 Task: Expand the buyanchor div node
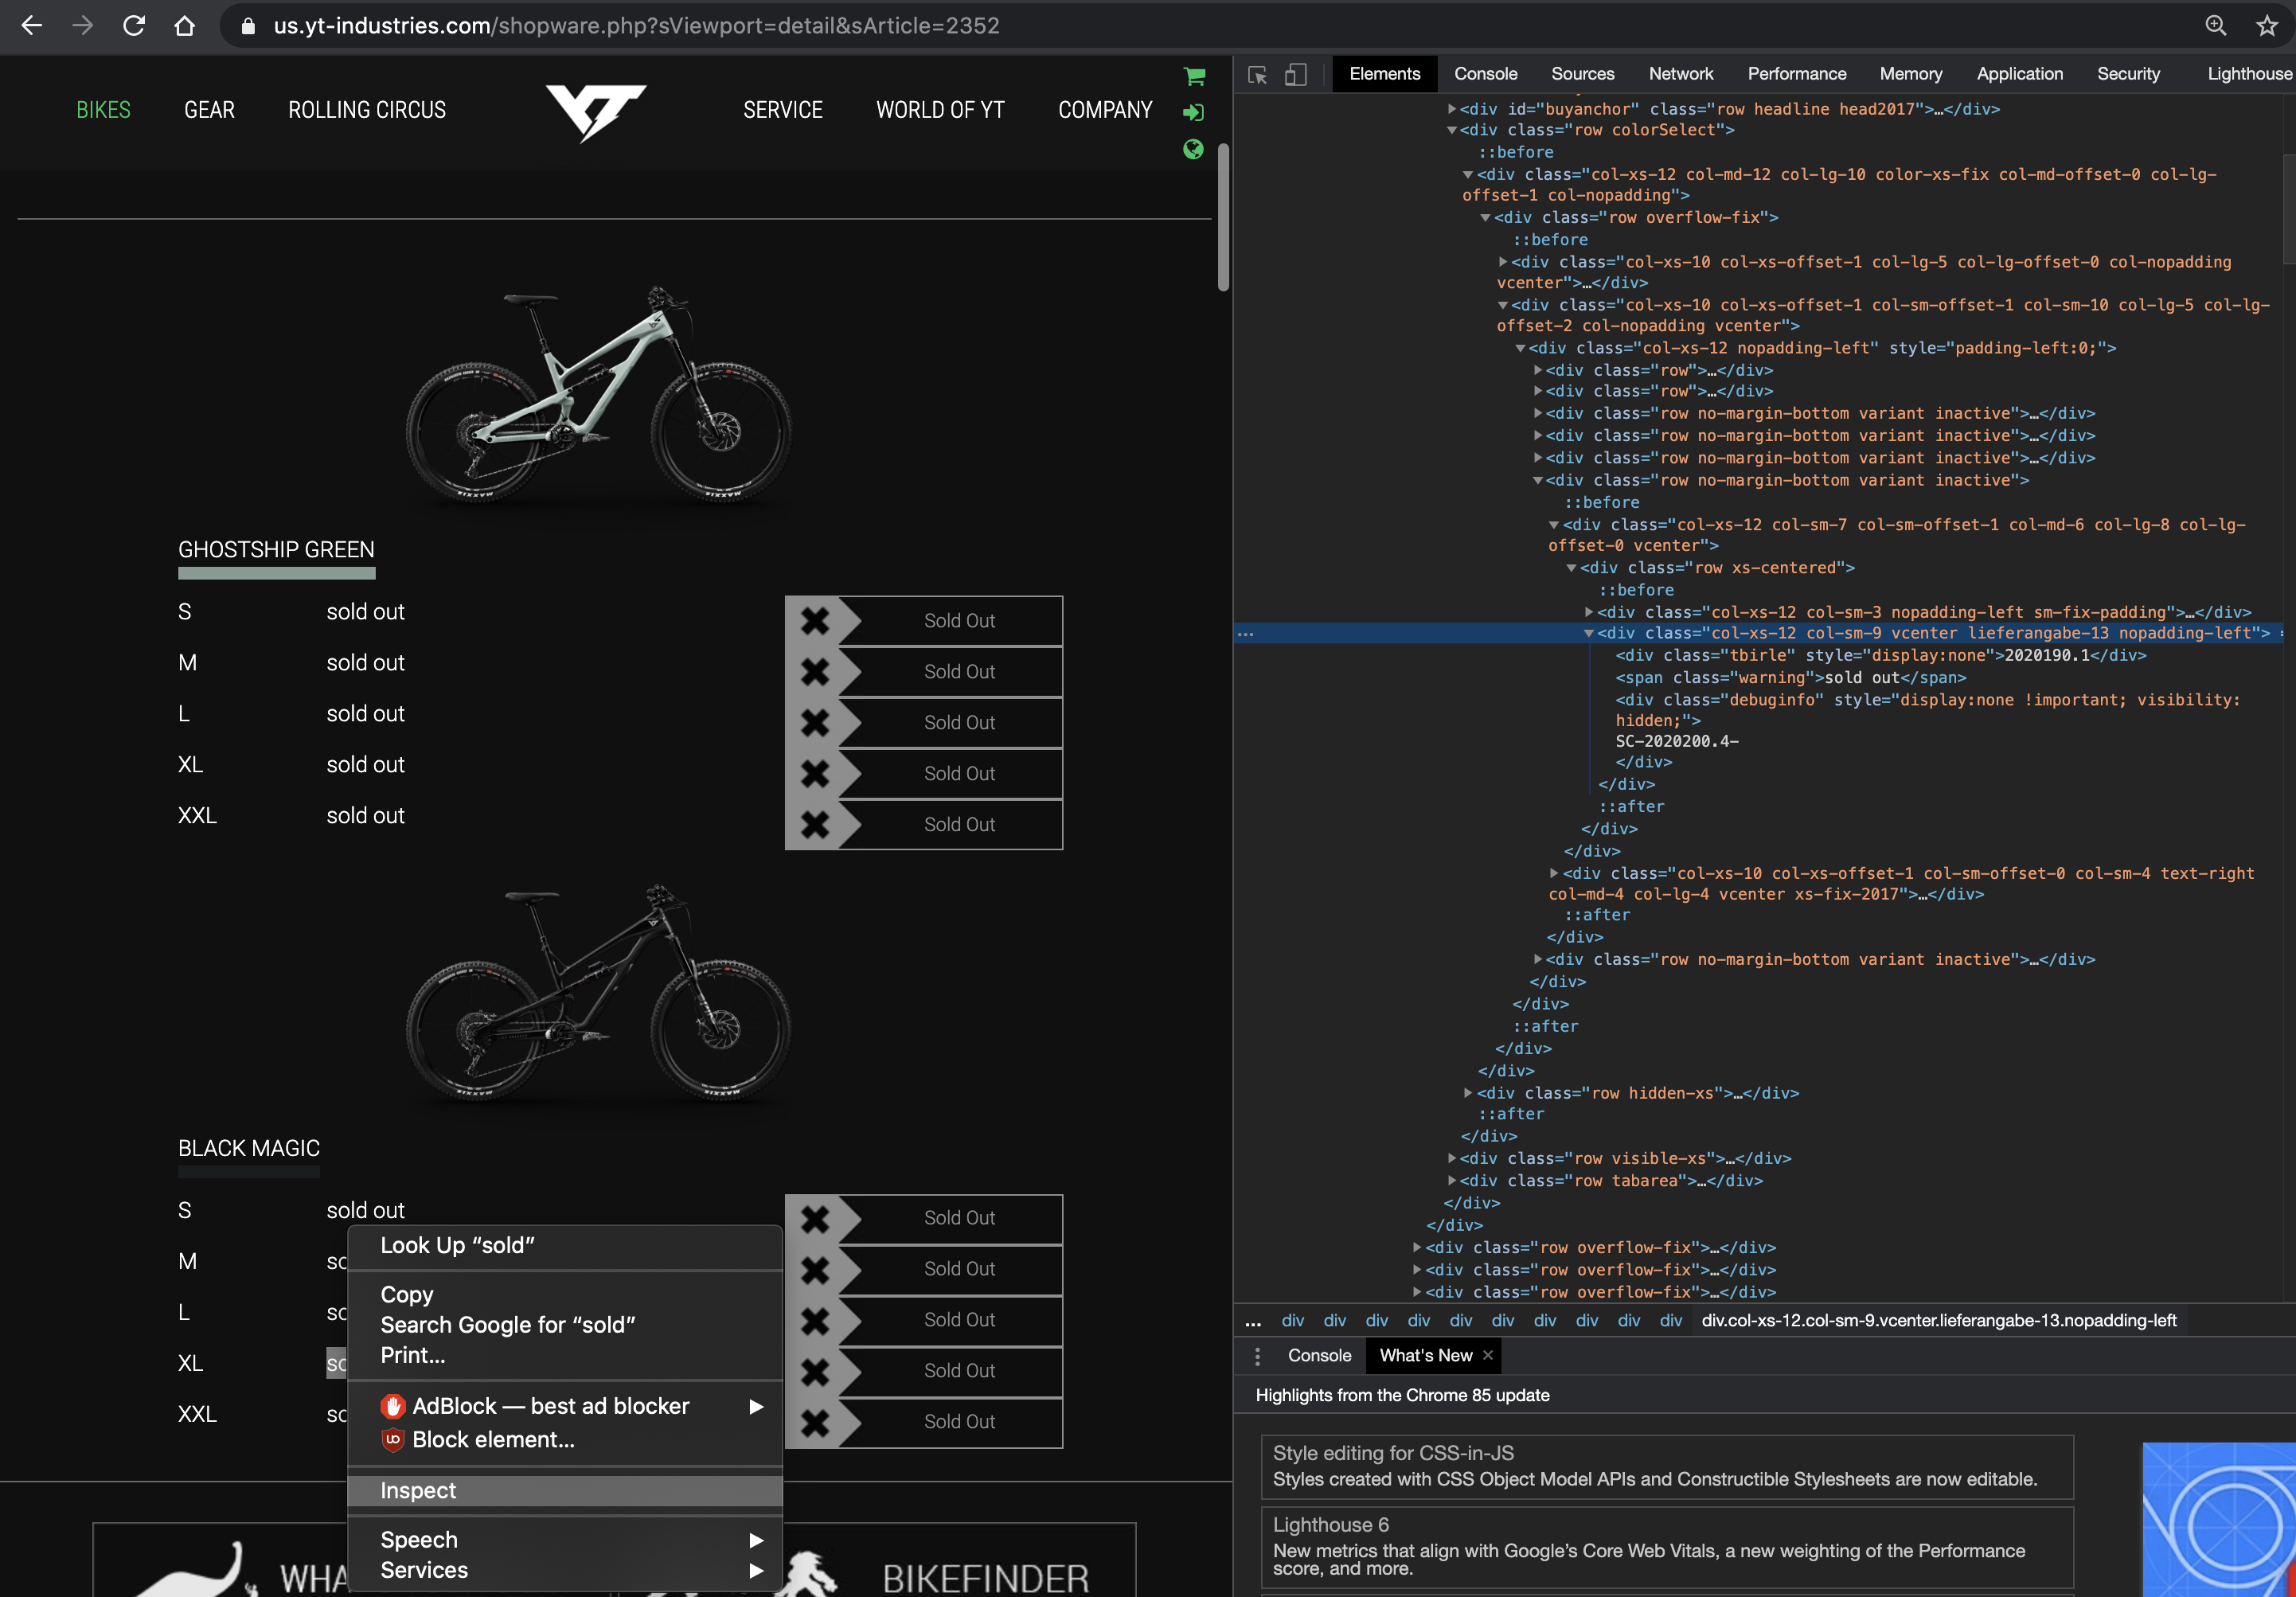pos(1452,109)
